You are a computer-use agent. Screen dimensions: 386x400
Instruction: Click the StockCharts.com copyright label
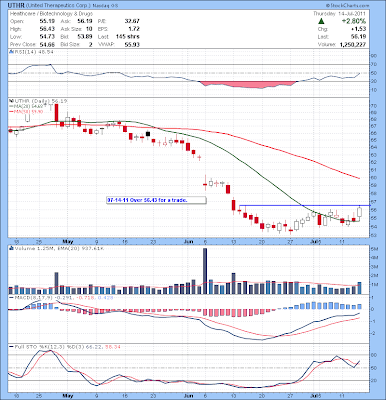[x=347, y=6]
